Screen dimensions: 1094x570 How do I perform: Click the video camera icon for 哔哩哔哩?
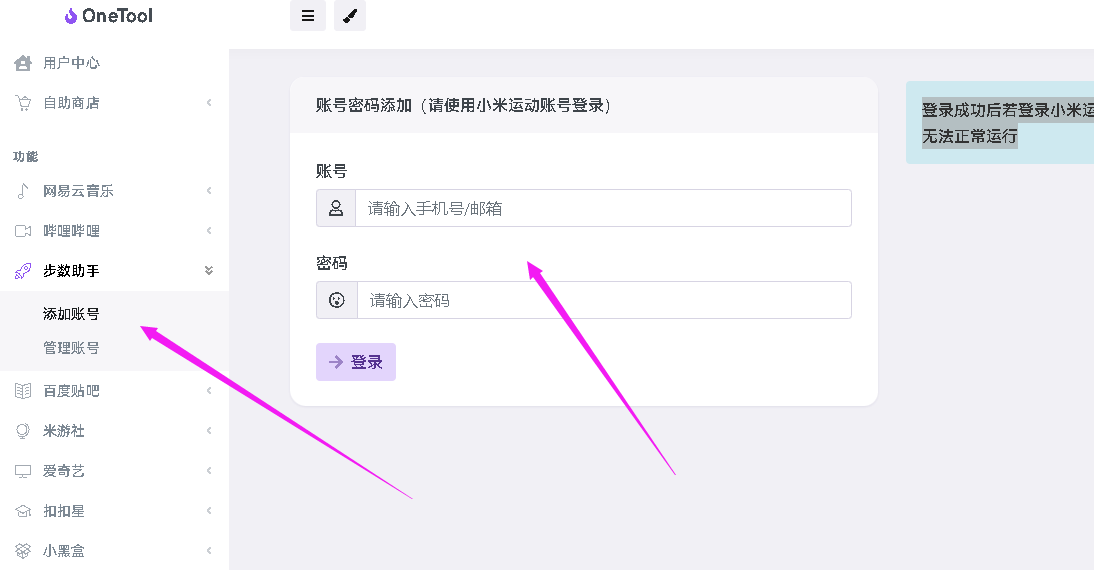coord(23,231)
